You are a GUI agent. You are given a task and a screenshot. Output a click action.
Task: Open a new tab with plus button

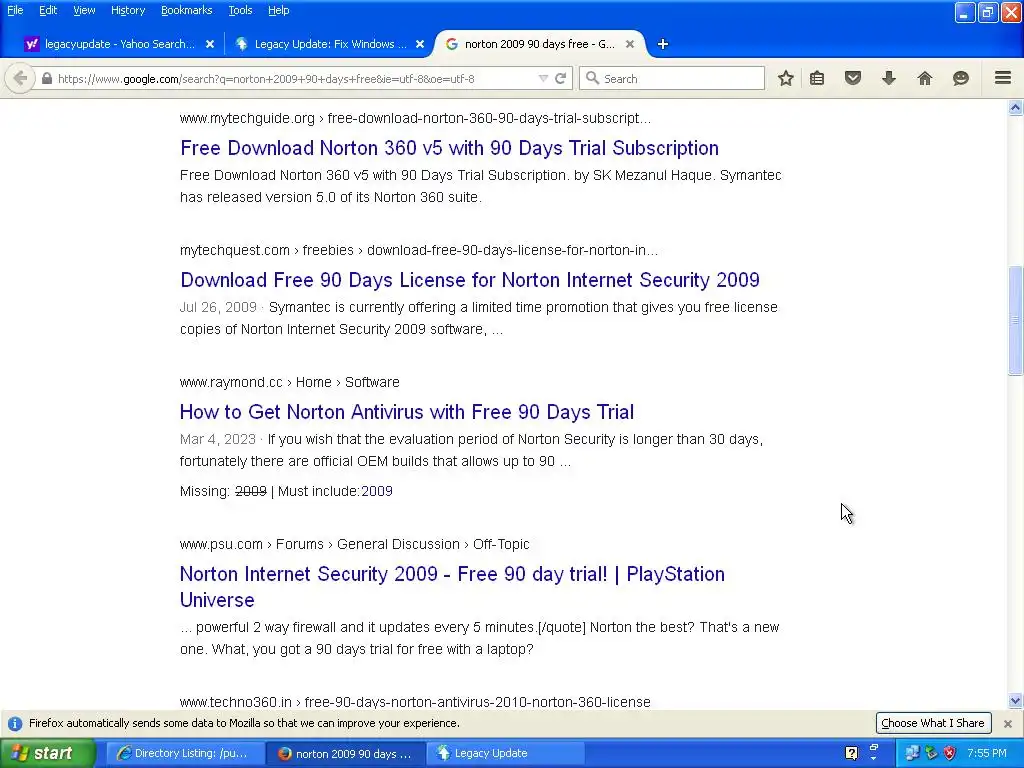(x=663, y=44)
